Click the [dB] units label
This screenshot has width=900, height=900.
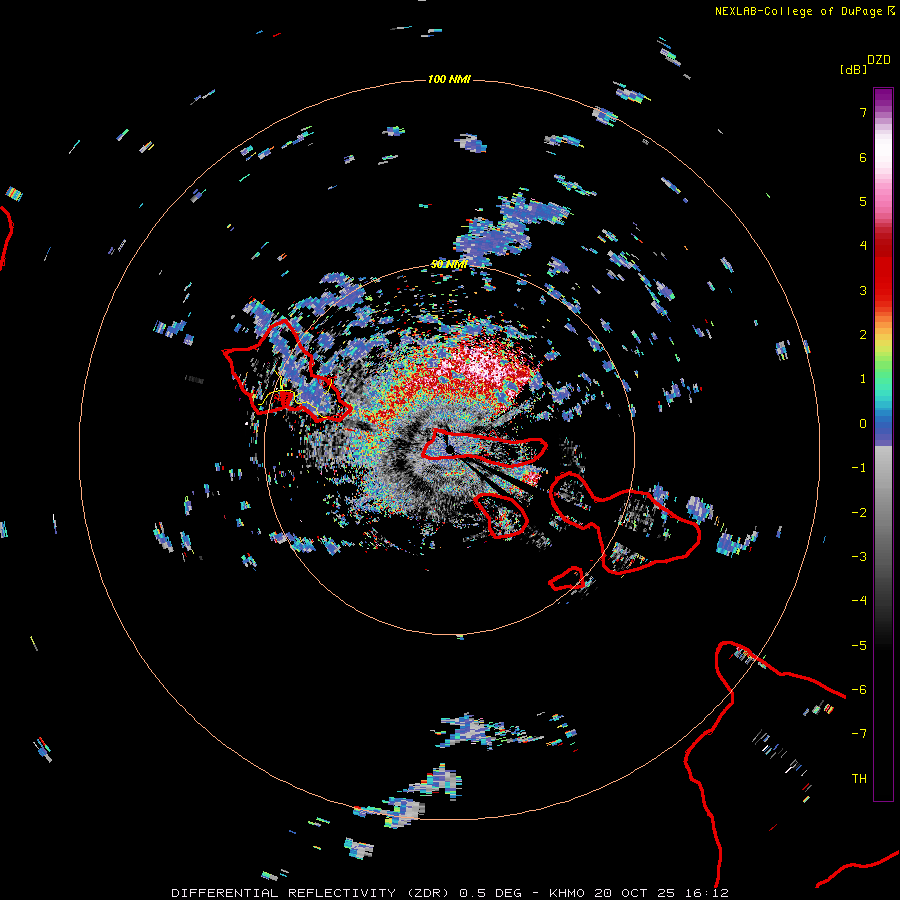tap(853, 69)
